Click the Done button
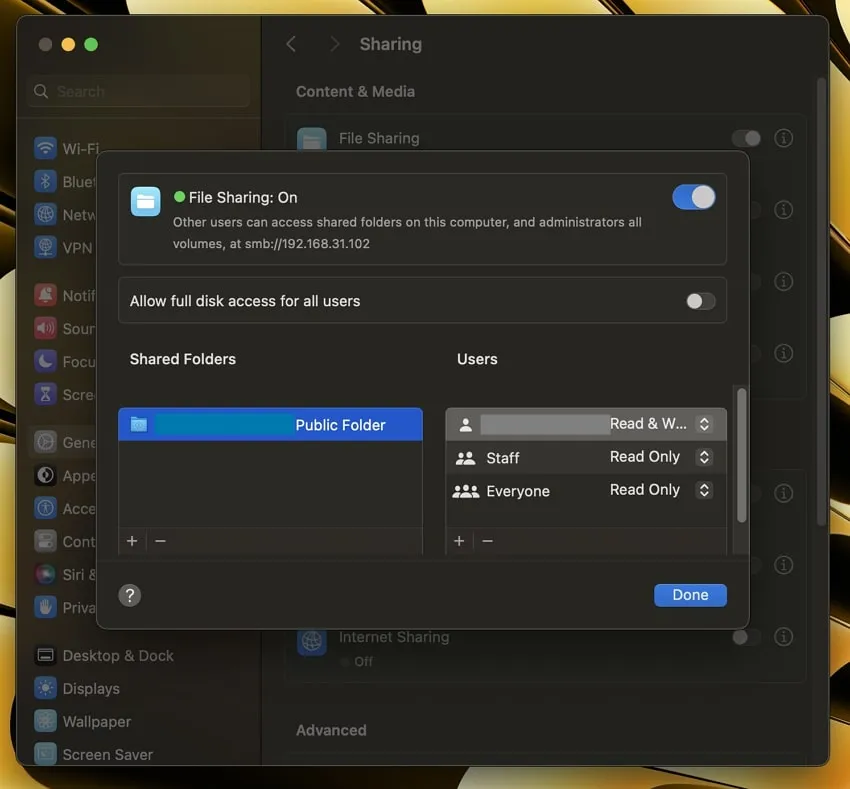Image resolution: width=850 pixels, height=789 pixels. coord(690,595)
